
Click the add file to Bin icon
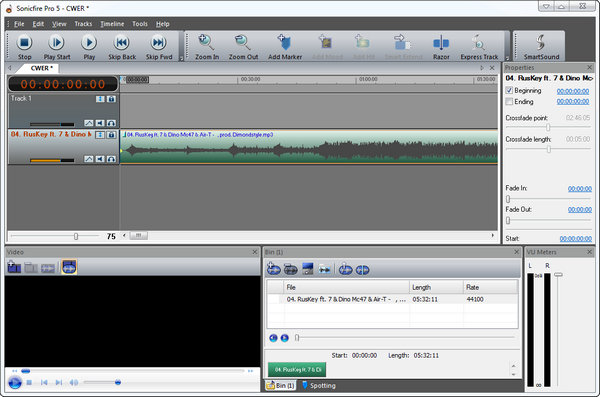click(274, 269)
